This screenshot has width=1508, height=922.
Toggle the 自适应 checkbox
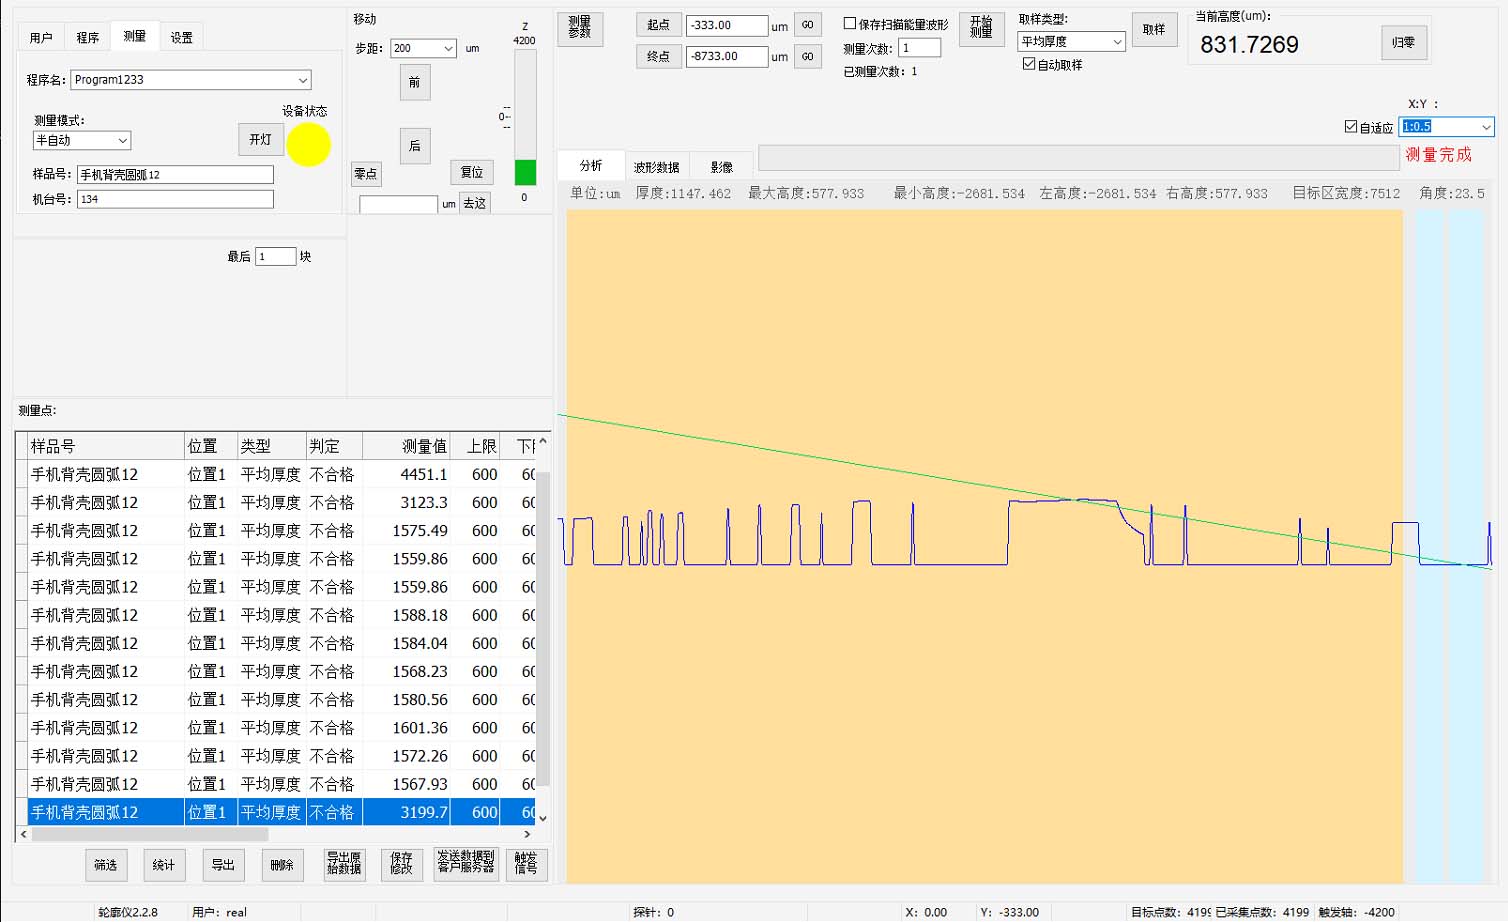1351,127
